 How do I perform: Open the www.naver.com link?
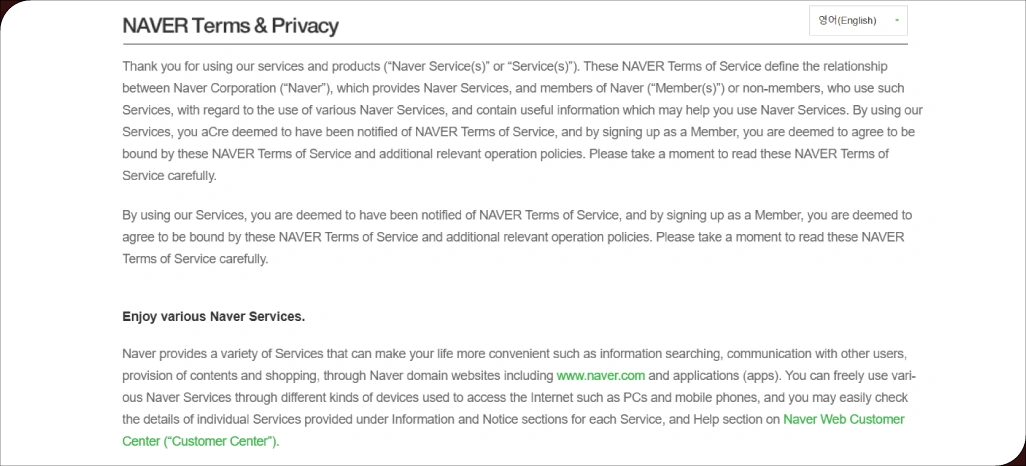601,376
